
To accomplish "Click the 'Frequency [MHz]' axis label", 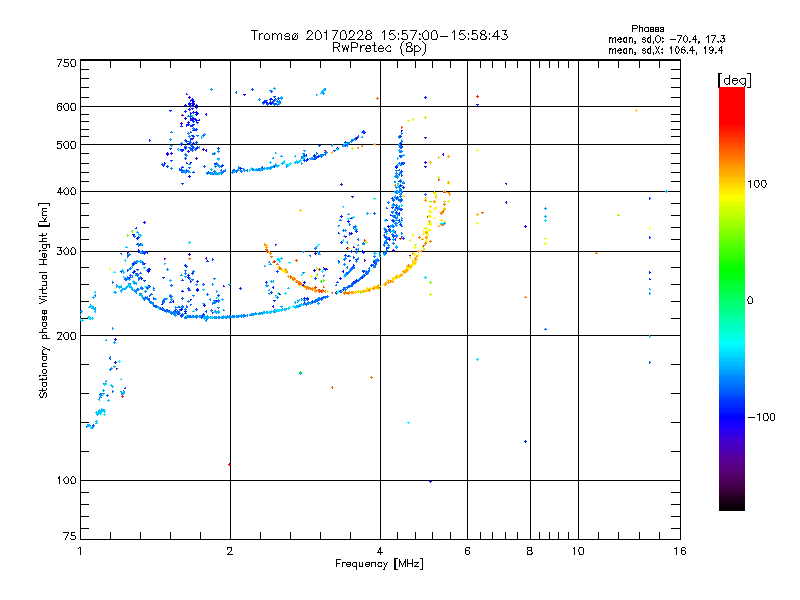I will (379, 564).
